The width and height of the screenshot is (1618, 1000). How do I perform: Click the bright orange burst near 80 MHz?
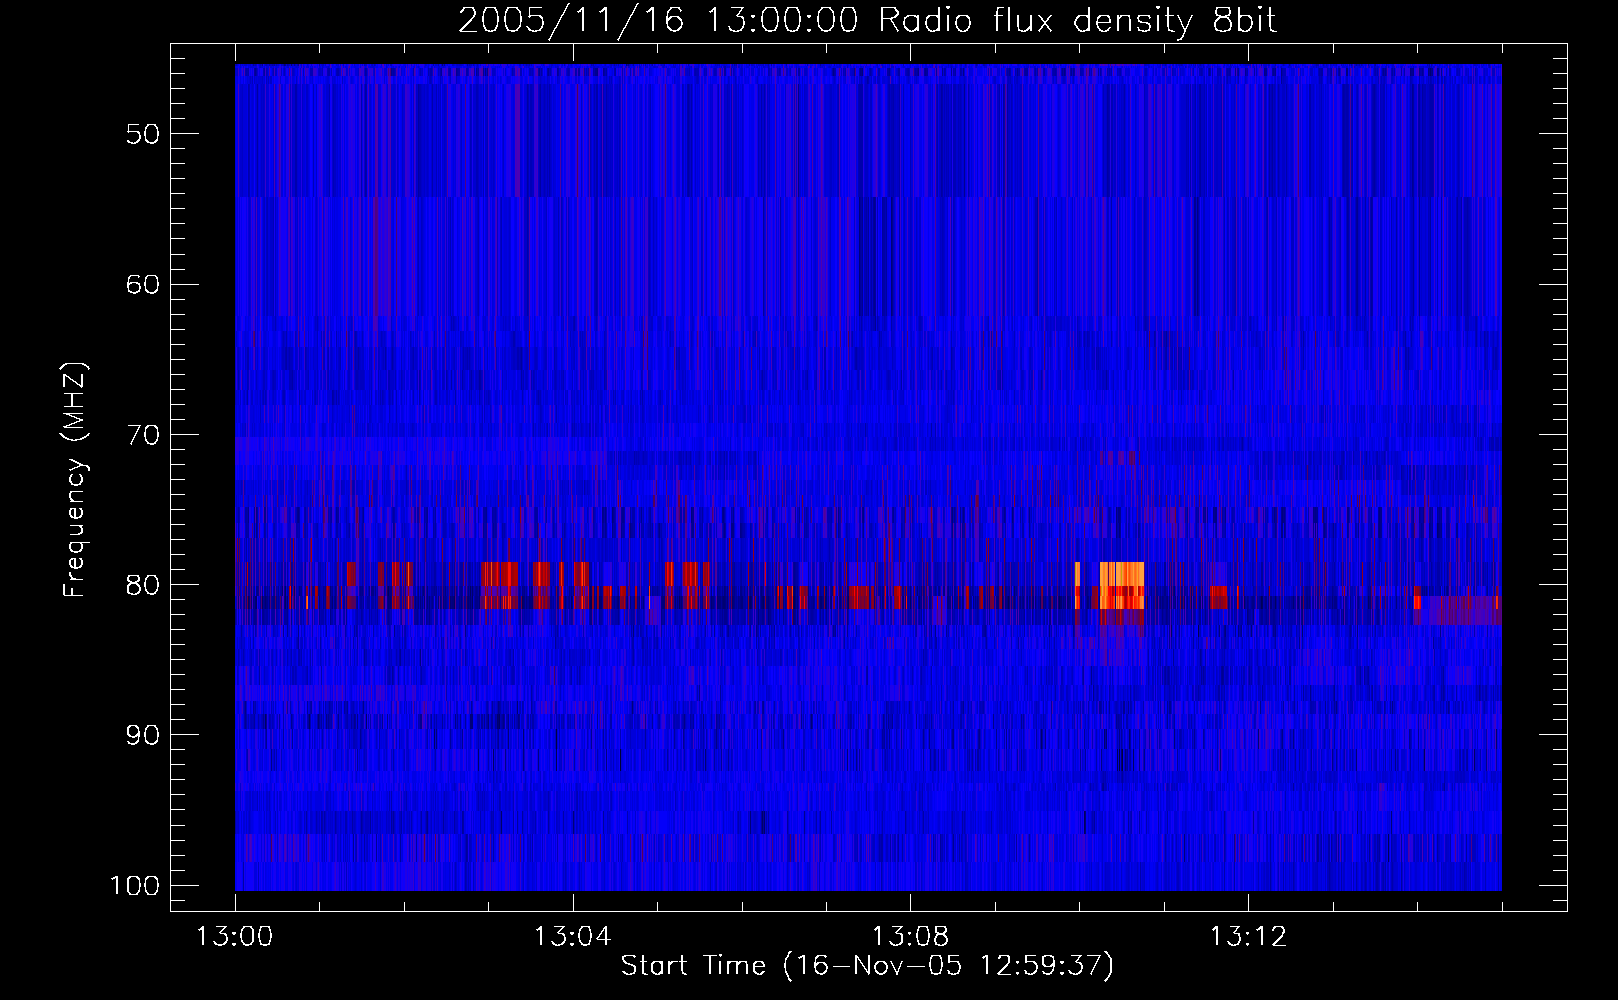(x=1122, y=585)
